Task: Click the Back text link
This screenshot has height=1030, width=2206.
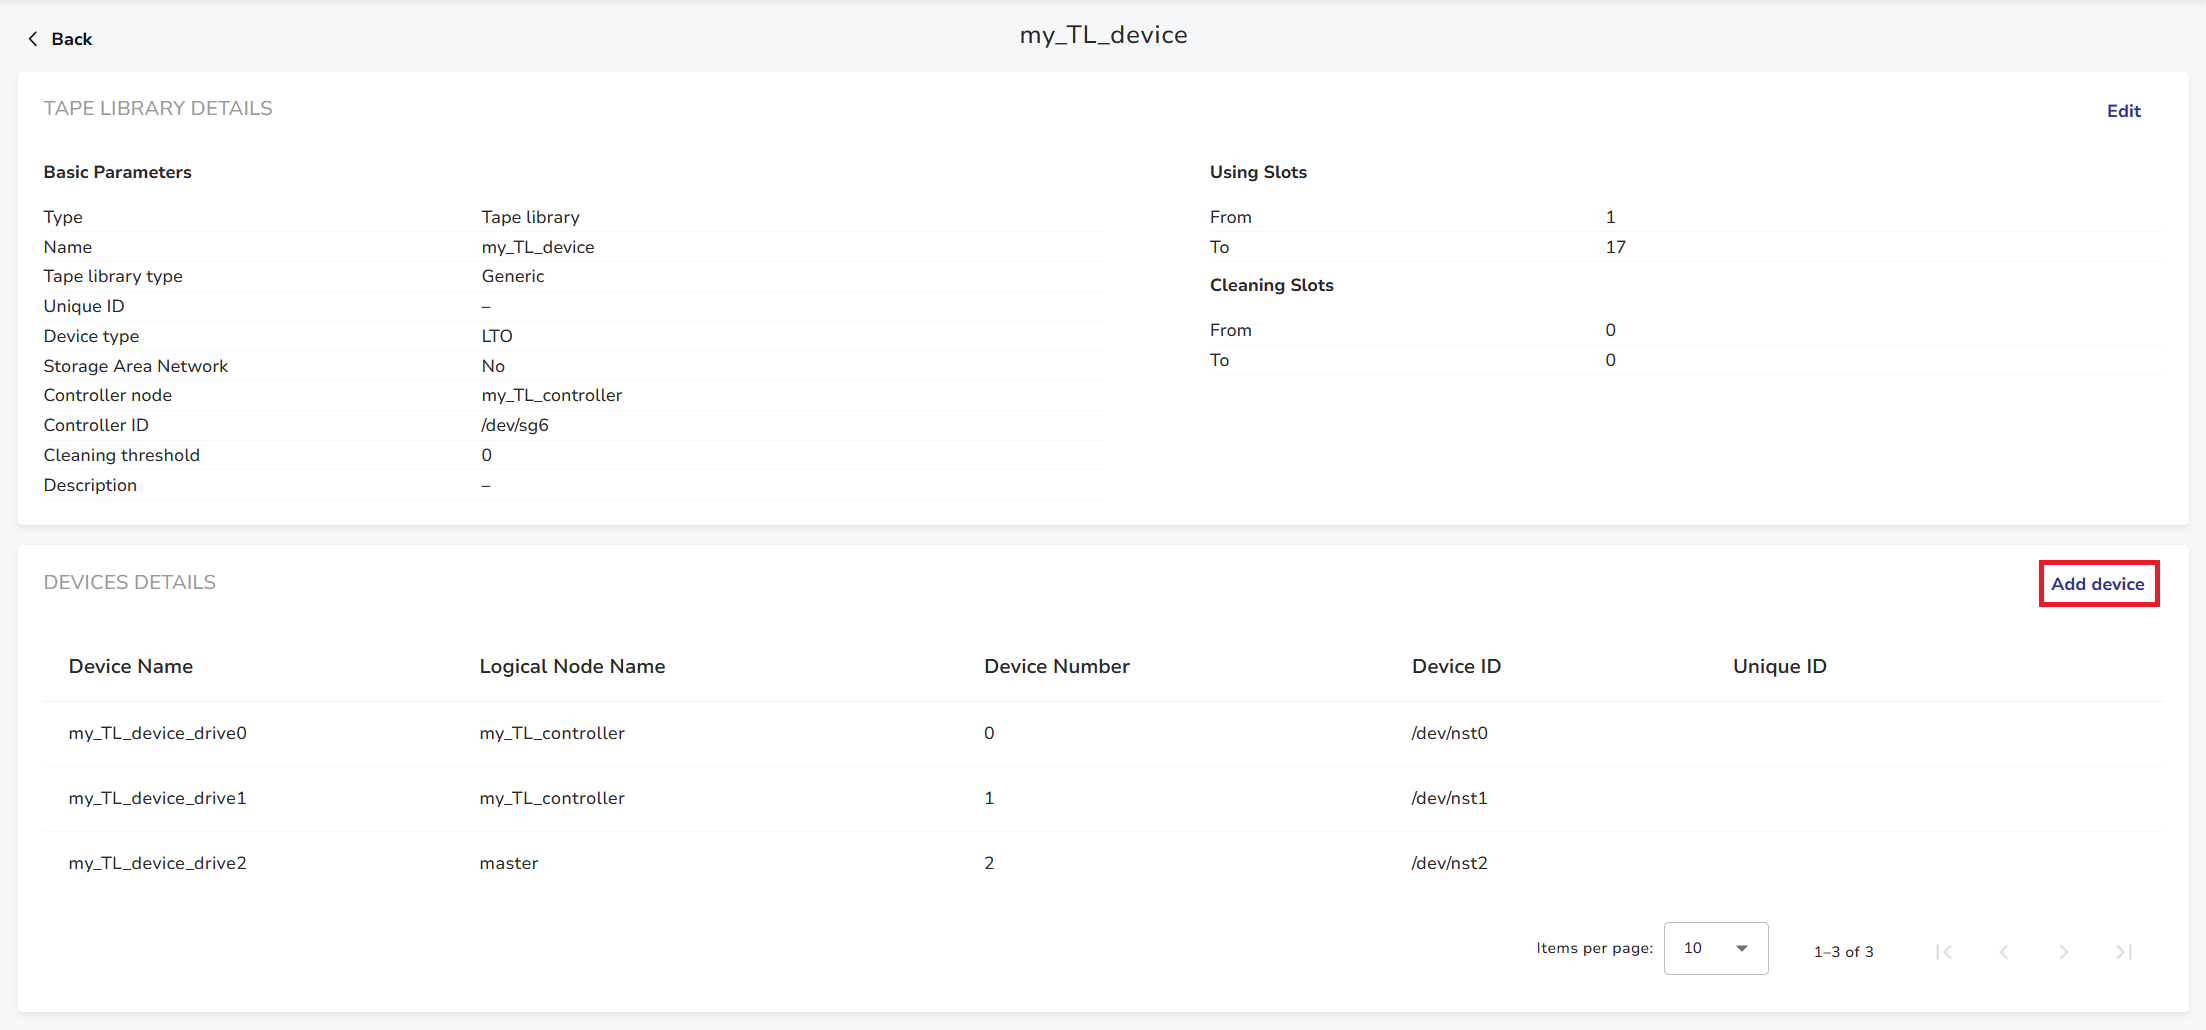Action: point(72,39)
